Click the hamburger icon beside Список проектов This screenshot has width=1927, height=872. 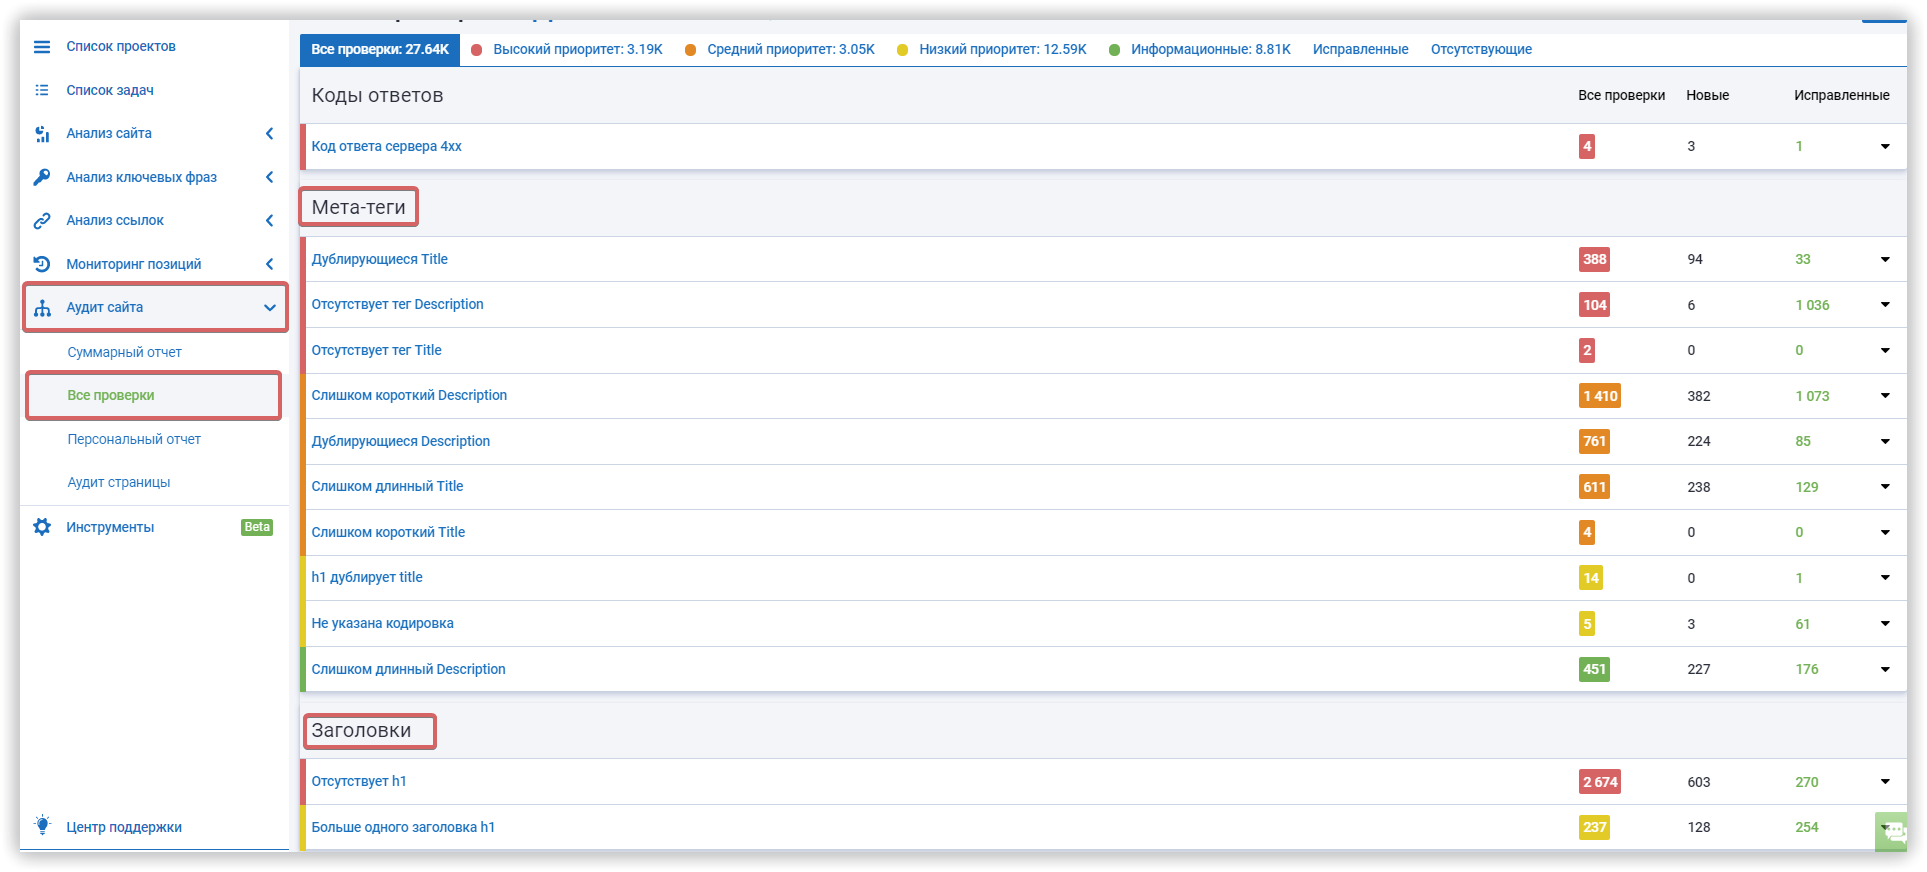[42, 47]
